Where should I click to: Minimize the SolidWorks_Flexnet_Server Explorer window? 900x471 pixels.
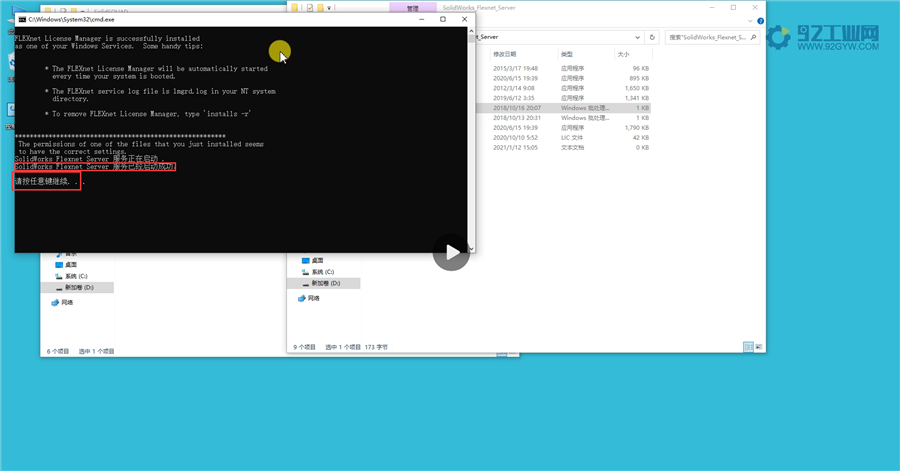pyautogui.click(x=712, y=7)
